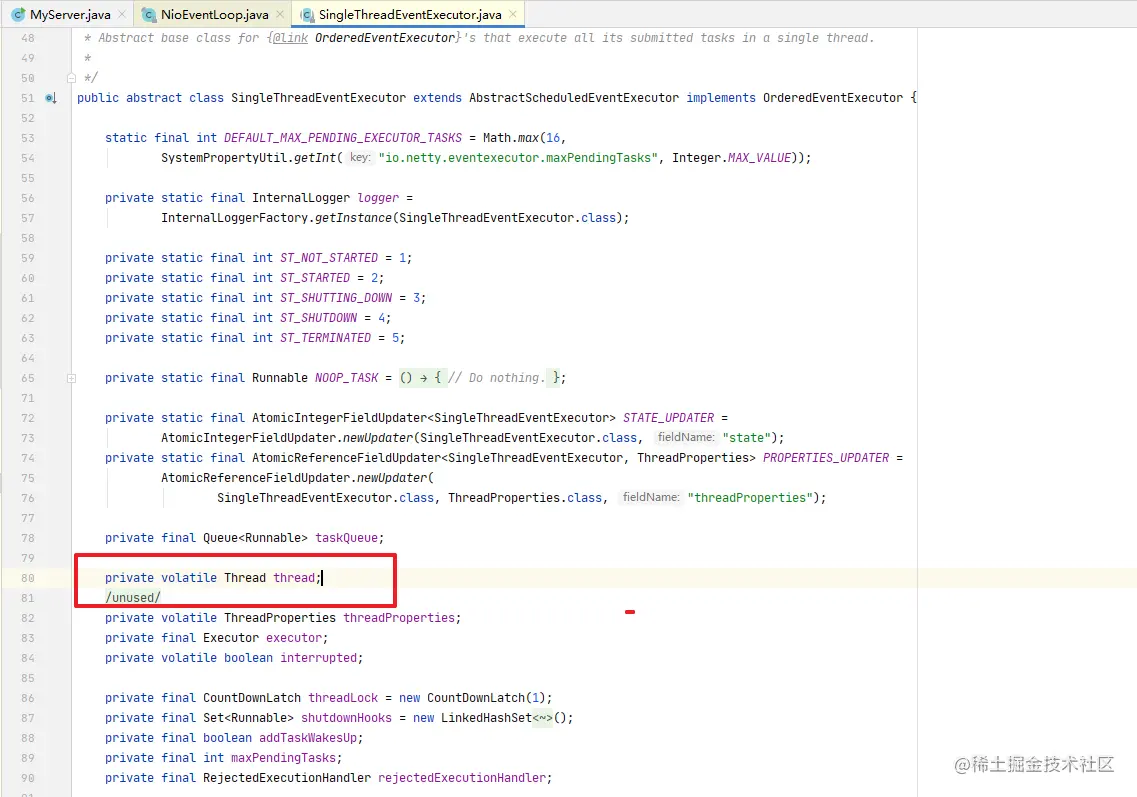
Task: Click the addTaskWakesUp field name
Action: click(308, 738)
